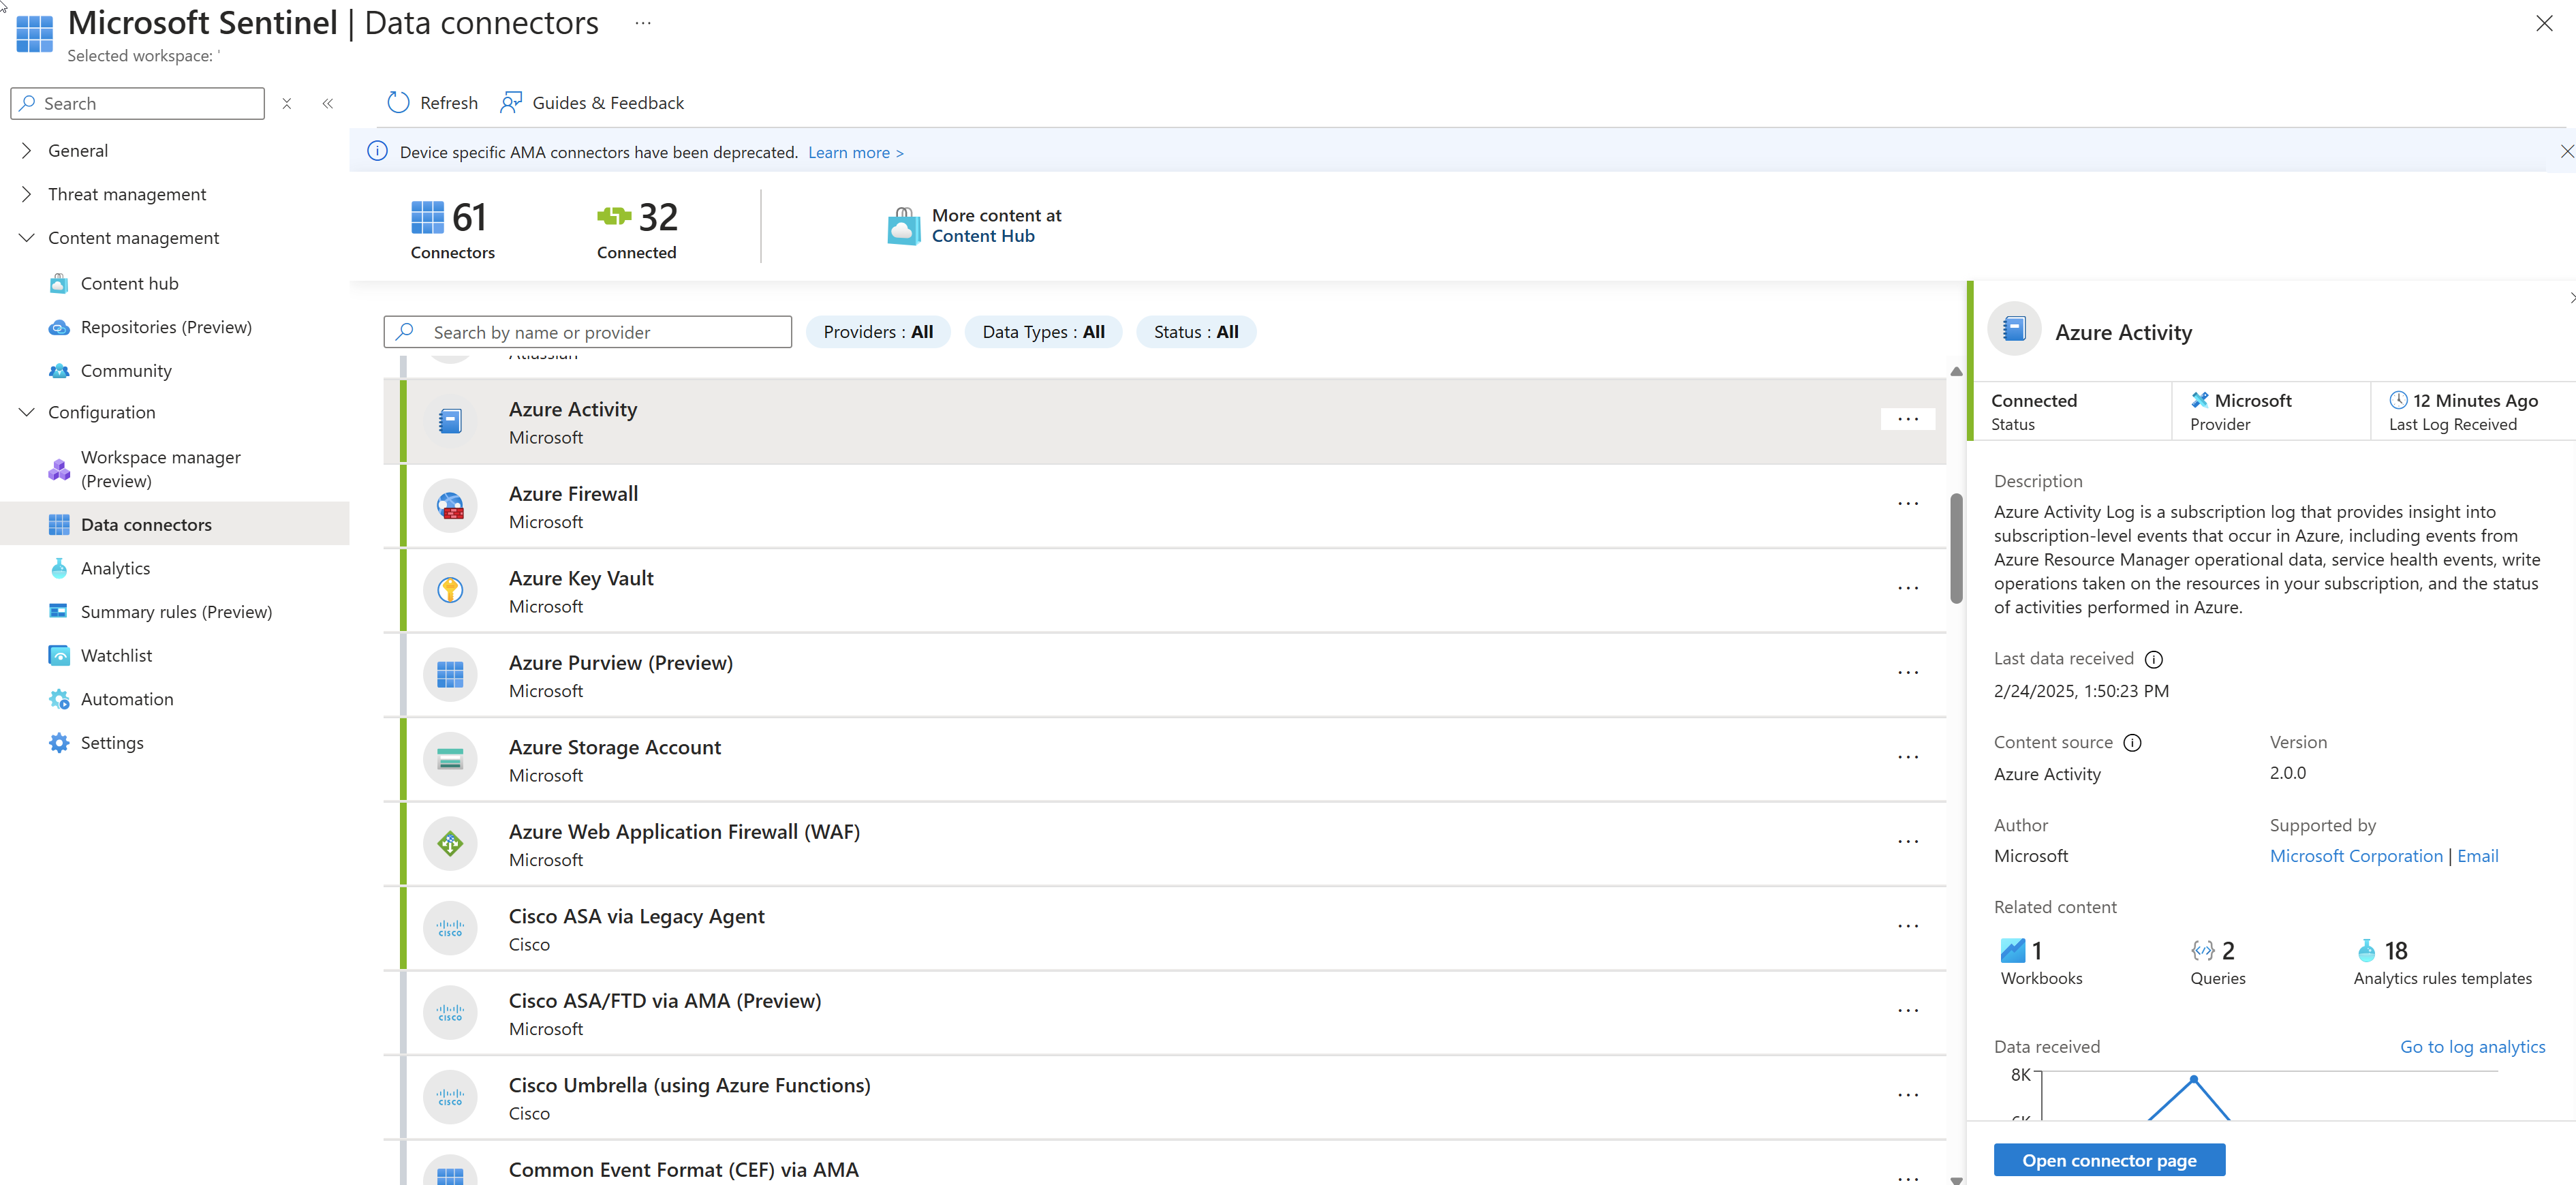Click the Azure Firewall connector icon

pyautogui.click(x=450, y=506)
